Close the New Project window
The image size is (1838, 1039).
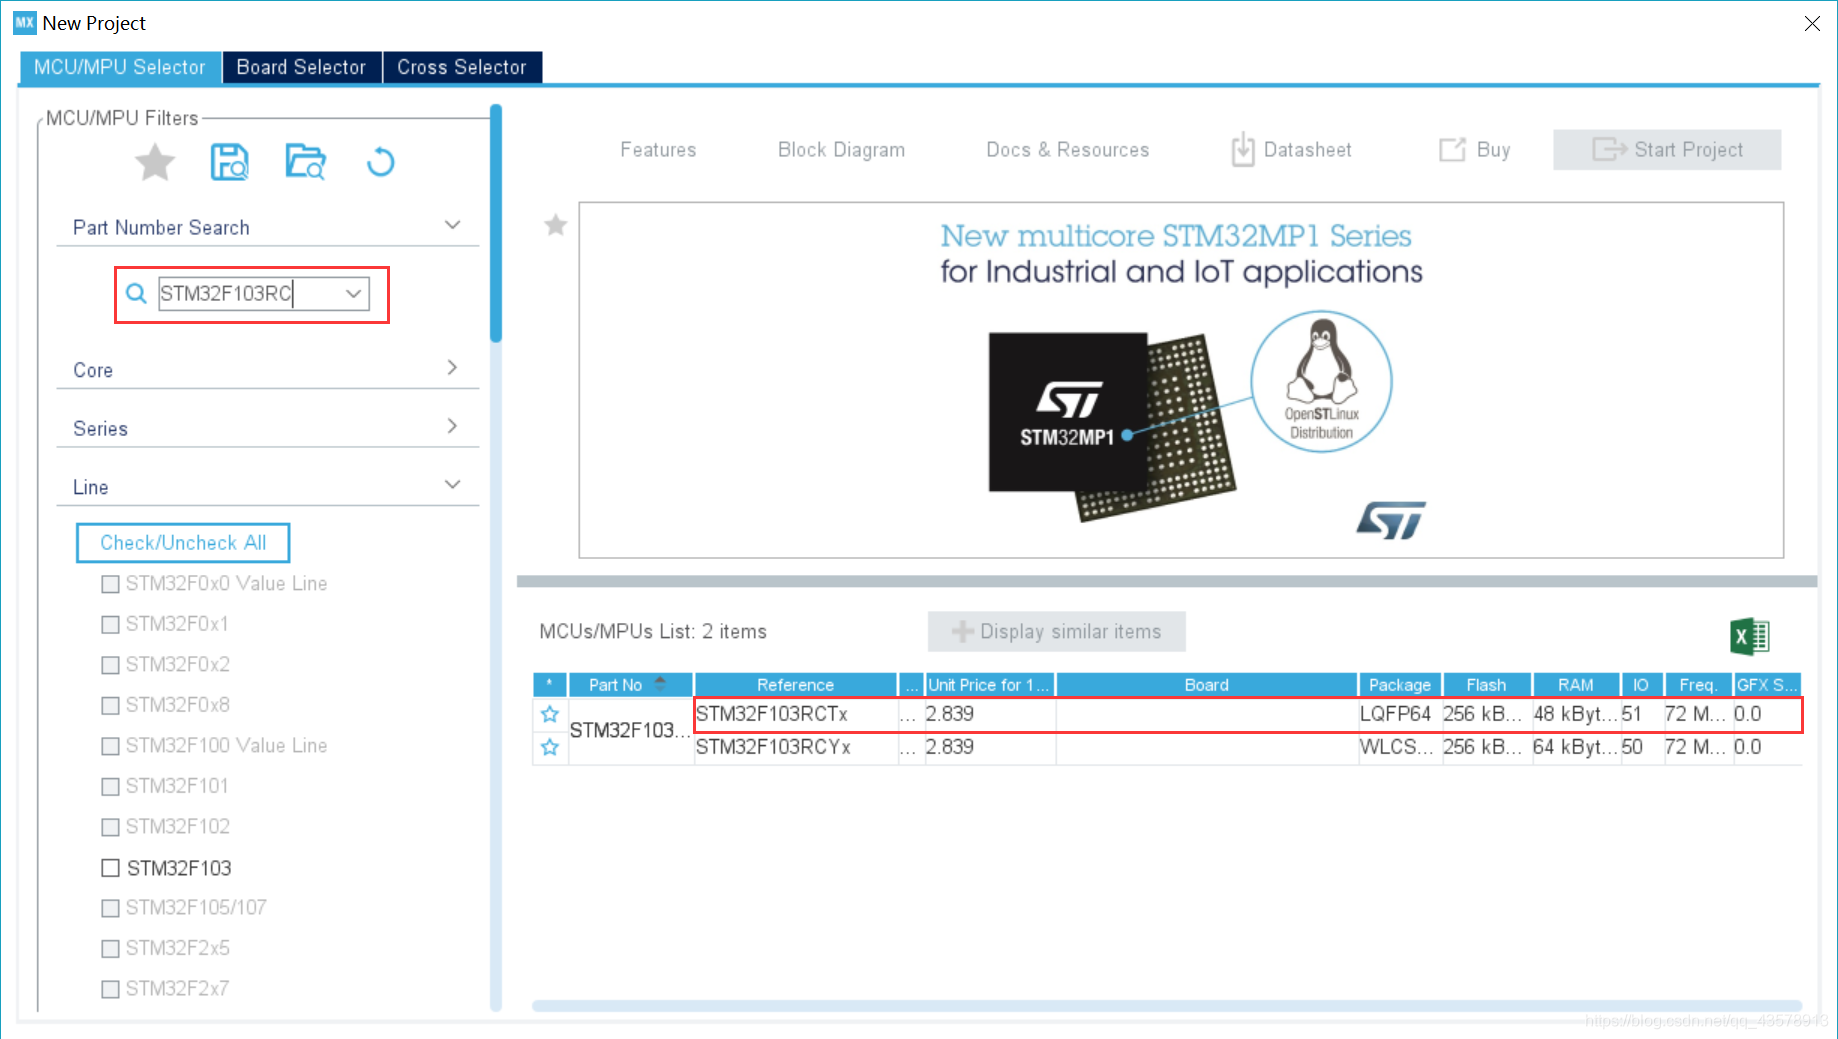(x=1812, y=23)
